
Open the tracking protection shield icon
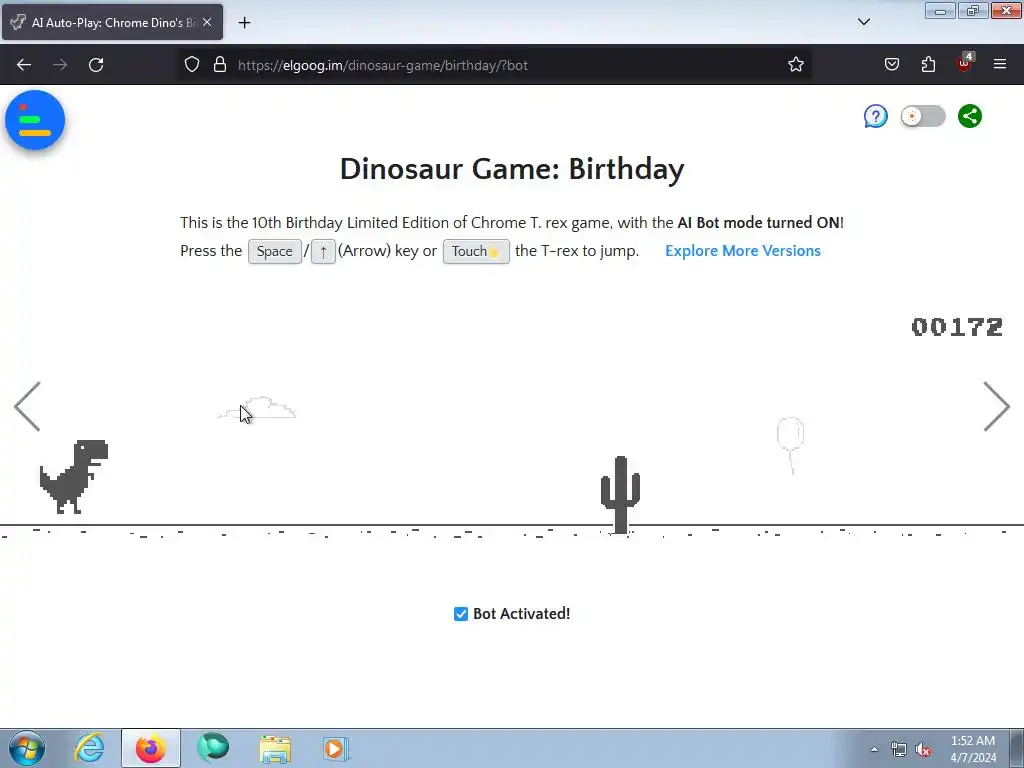pos(191,65)
